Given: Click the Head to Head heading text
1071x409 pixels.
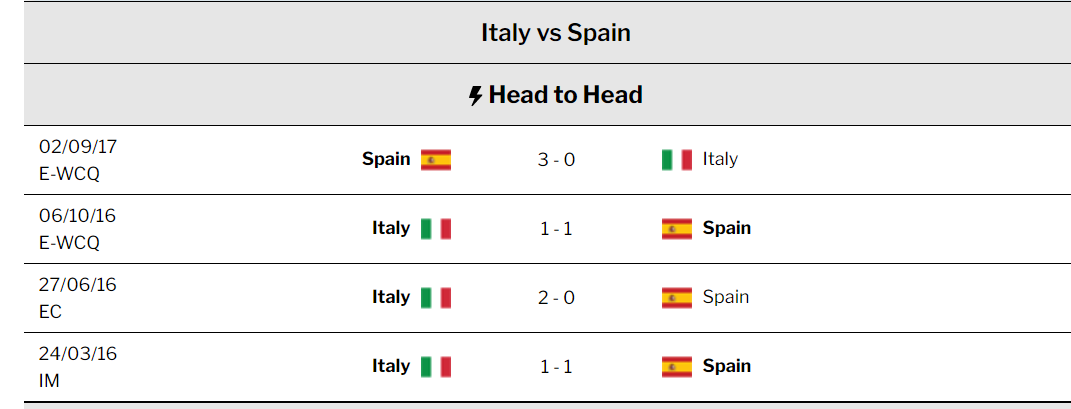Looking at the screenshot, I should point(566,95).
